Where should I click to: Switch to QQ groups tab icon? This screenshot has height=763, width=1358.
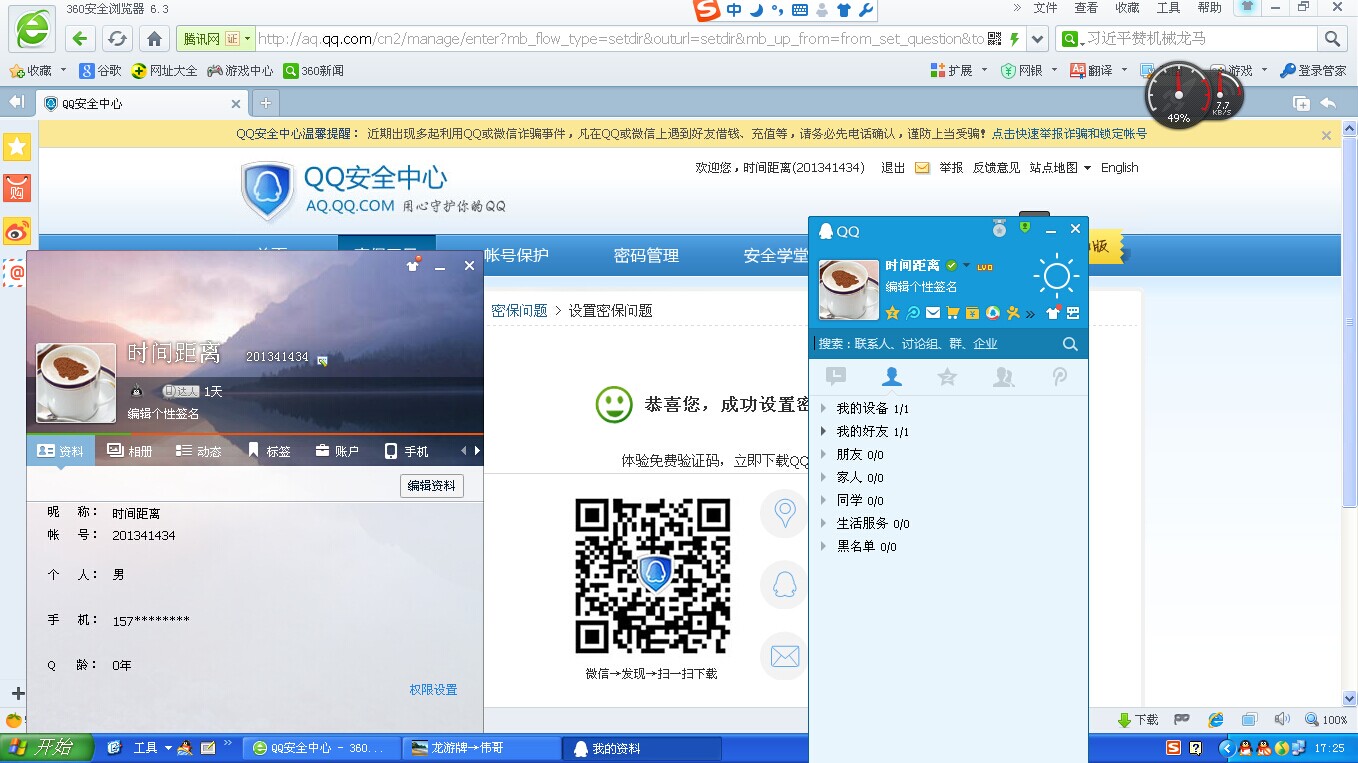point(1003,376)
